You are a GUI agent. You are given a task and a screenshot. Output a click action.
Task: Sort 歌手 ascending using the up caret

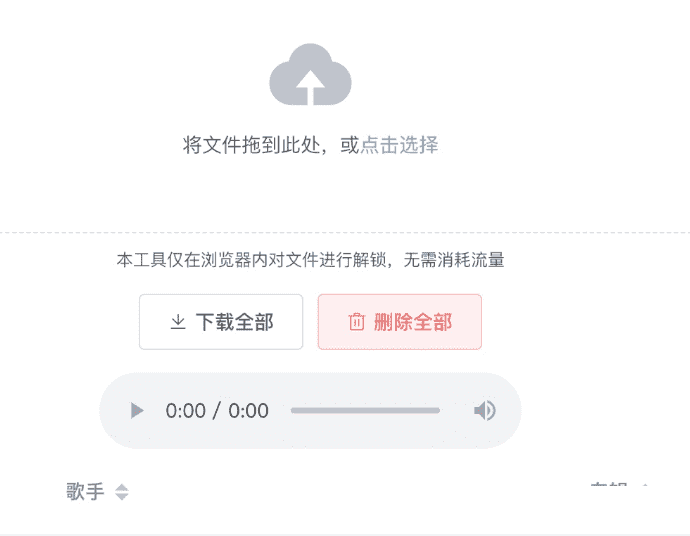point(122,487)
